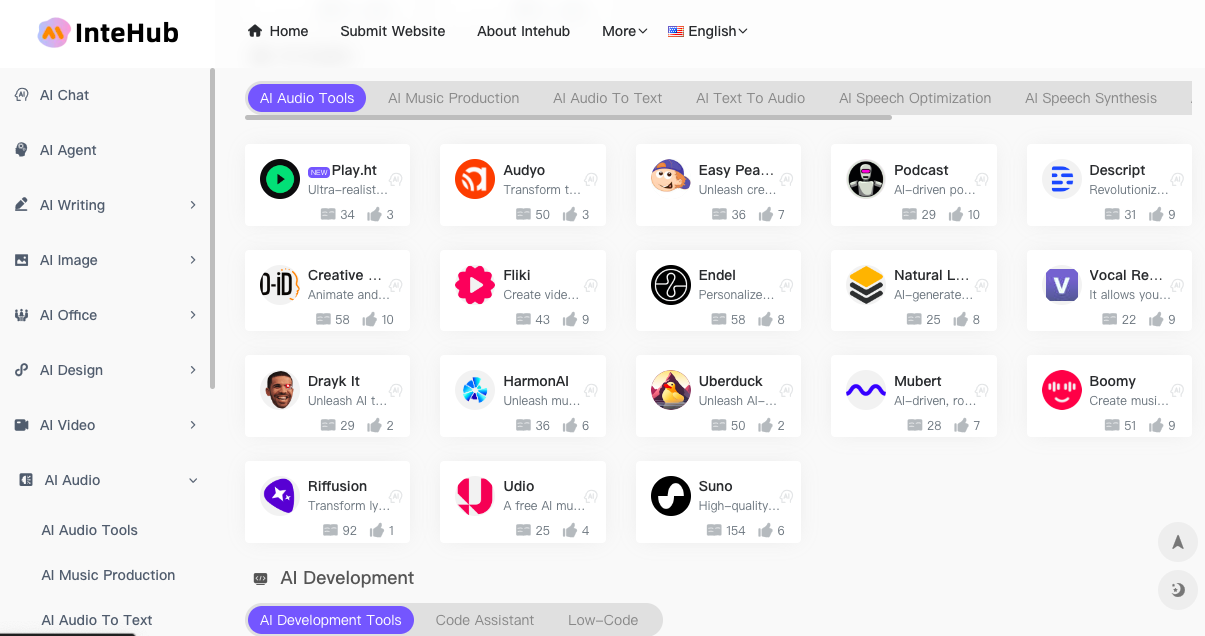Switch to the Code Assistant tab
This screenshot has width=1205, height=636.
(485, 620)
